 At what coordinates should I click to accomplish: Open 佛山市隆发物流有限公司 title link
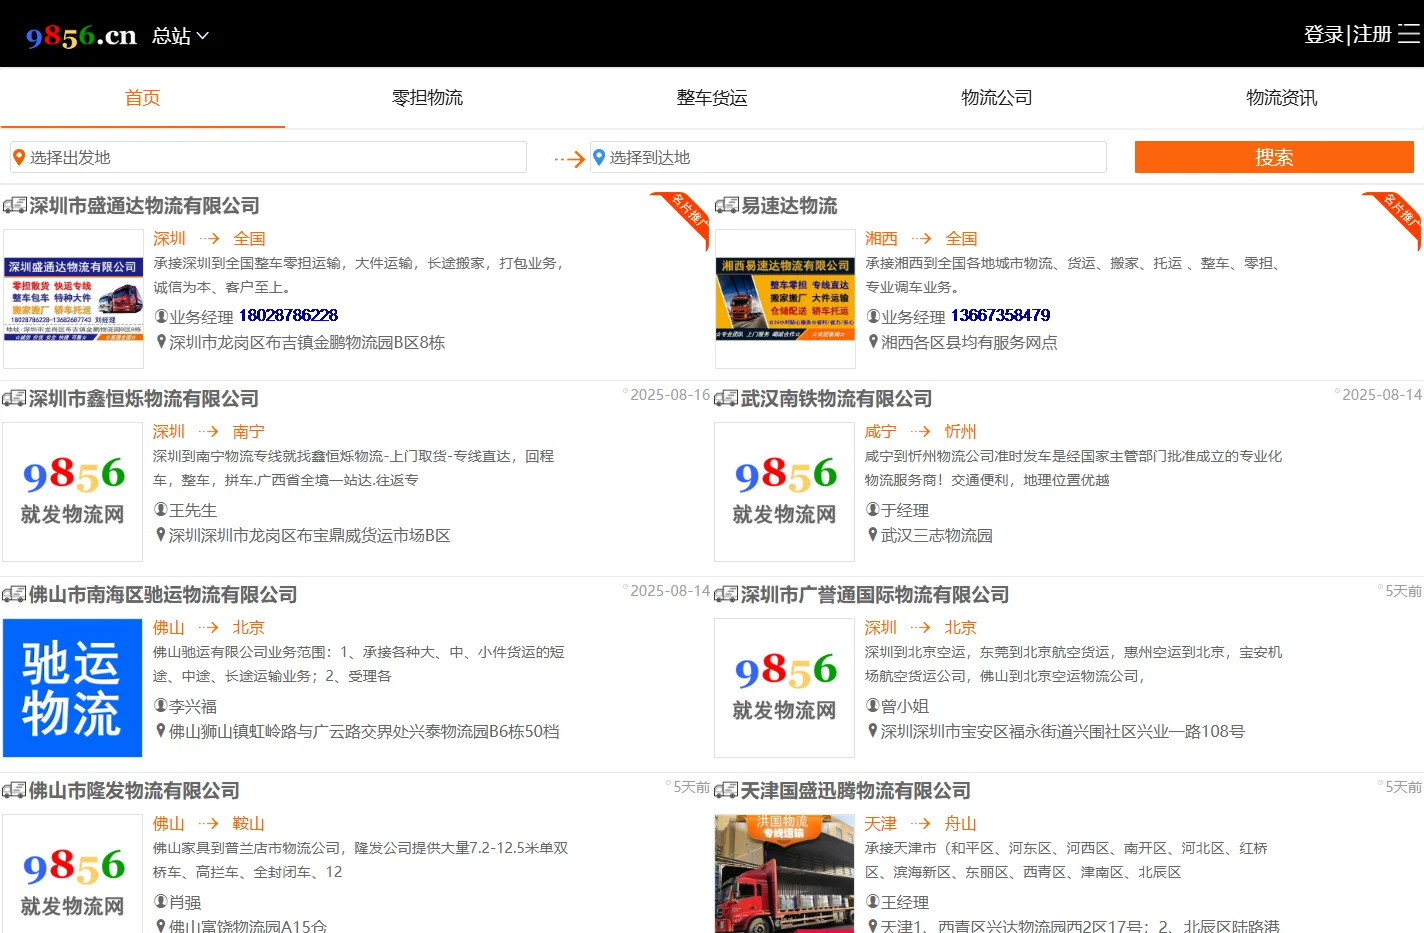[x=134, y=791]
